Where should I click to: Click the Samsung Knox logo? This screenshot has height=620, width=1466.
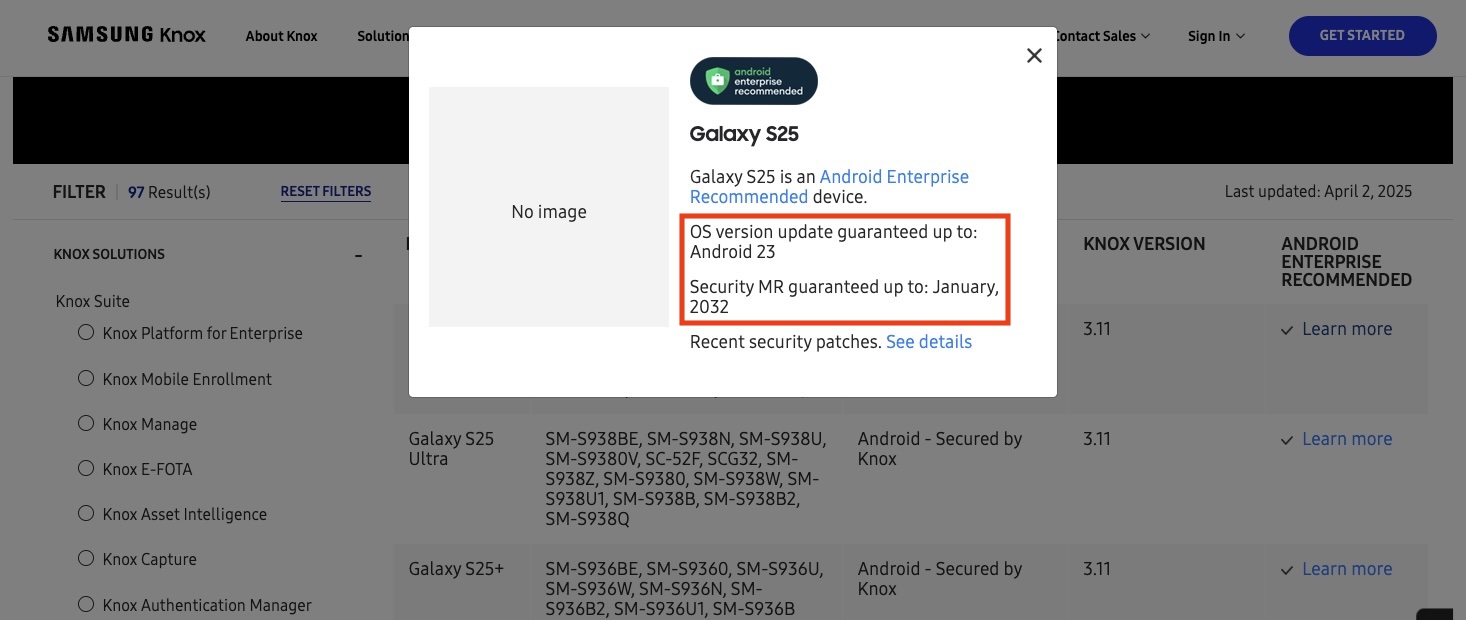[126, 35]
